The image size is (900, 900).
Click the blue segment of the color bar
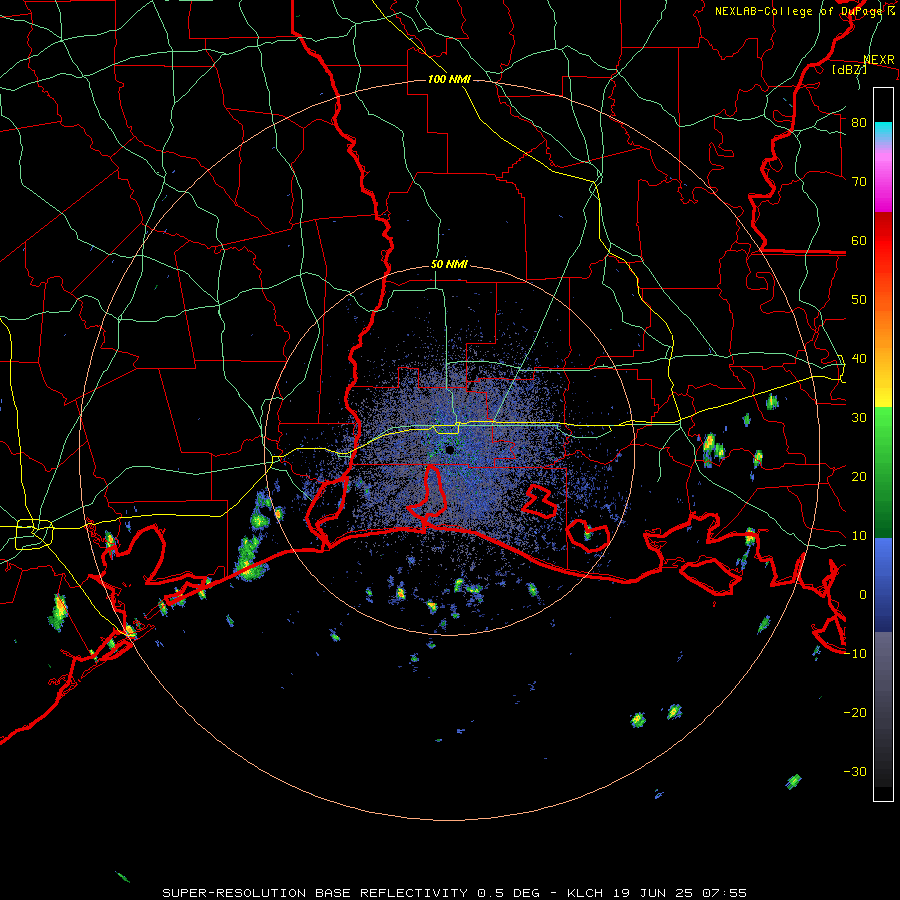tap(883, 585)
